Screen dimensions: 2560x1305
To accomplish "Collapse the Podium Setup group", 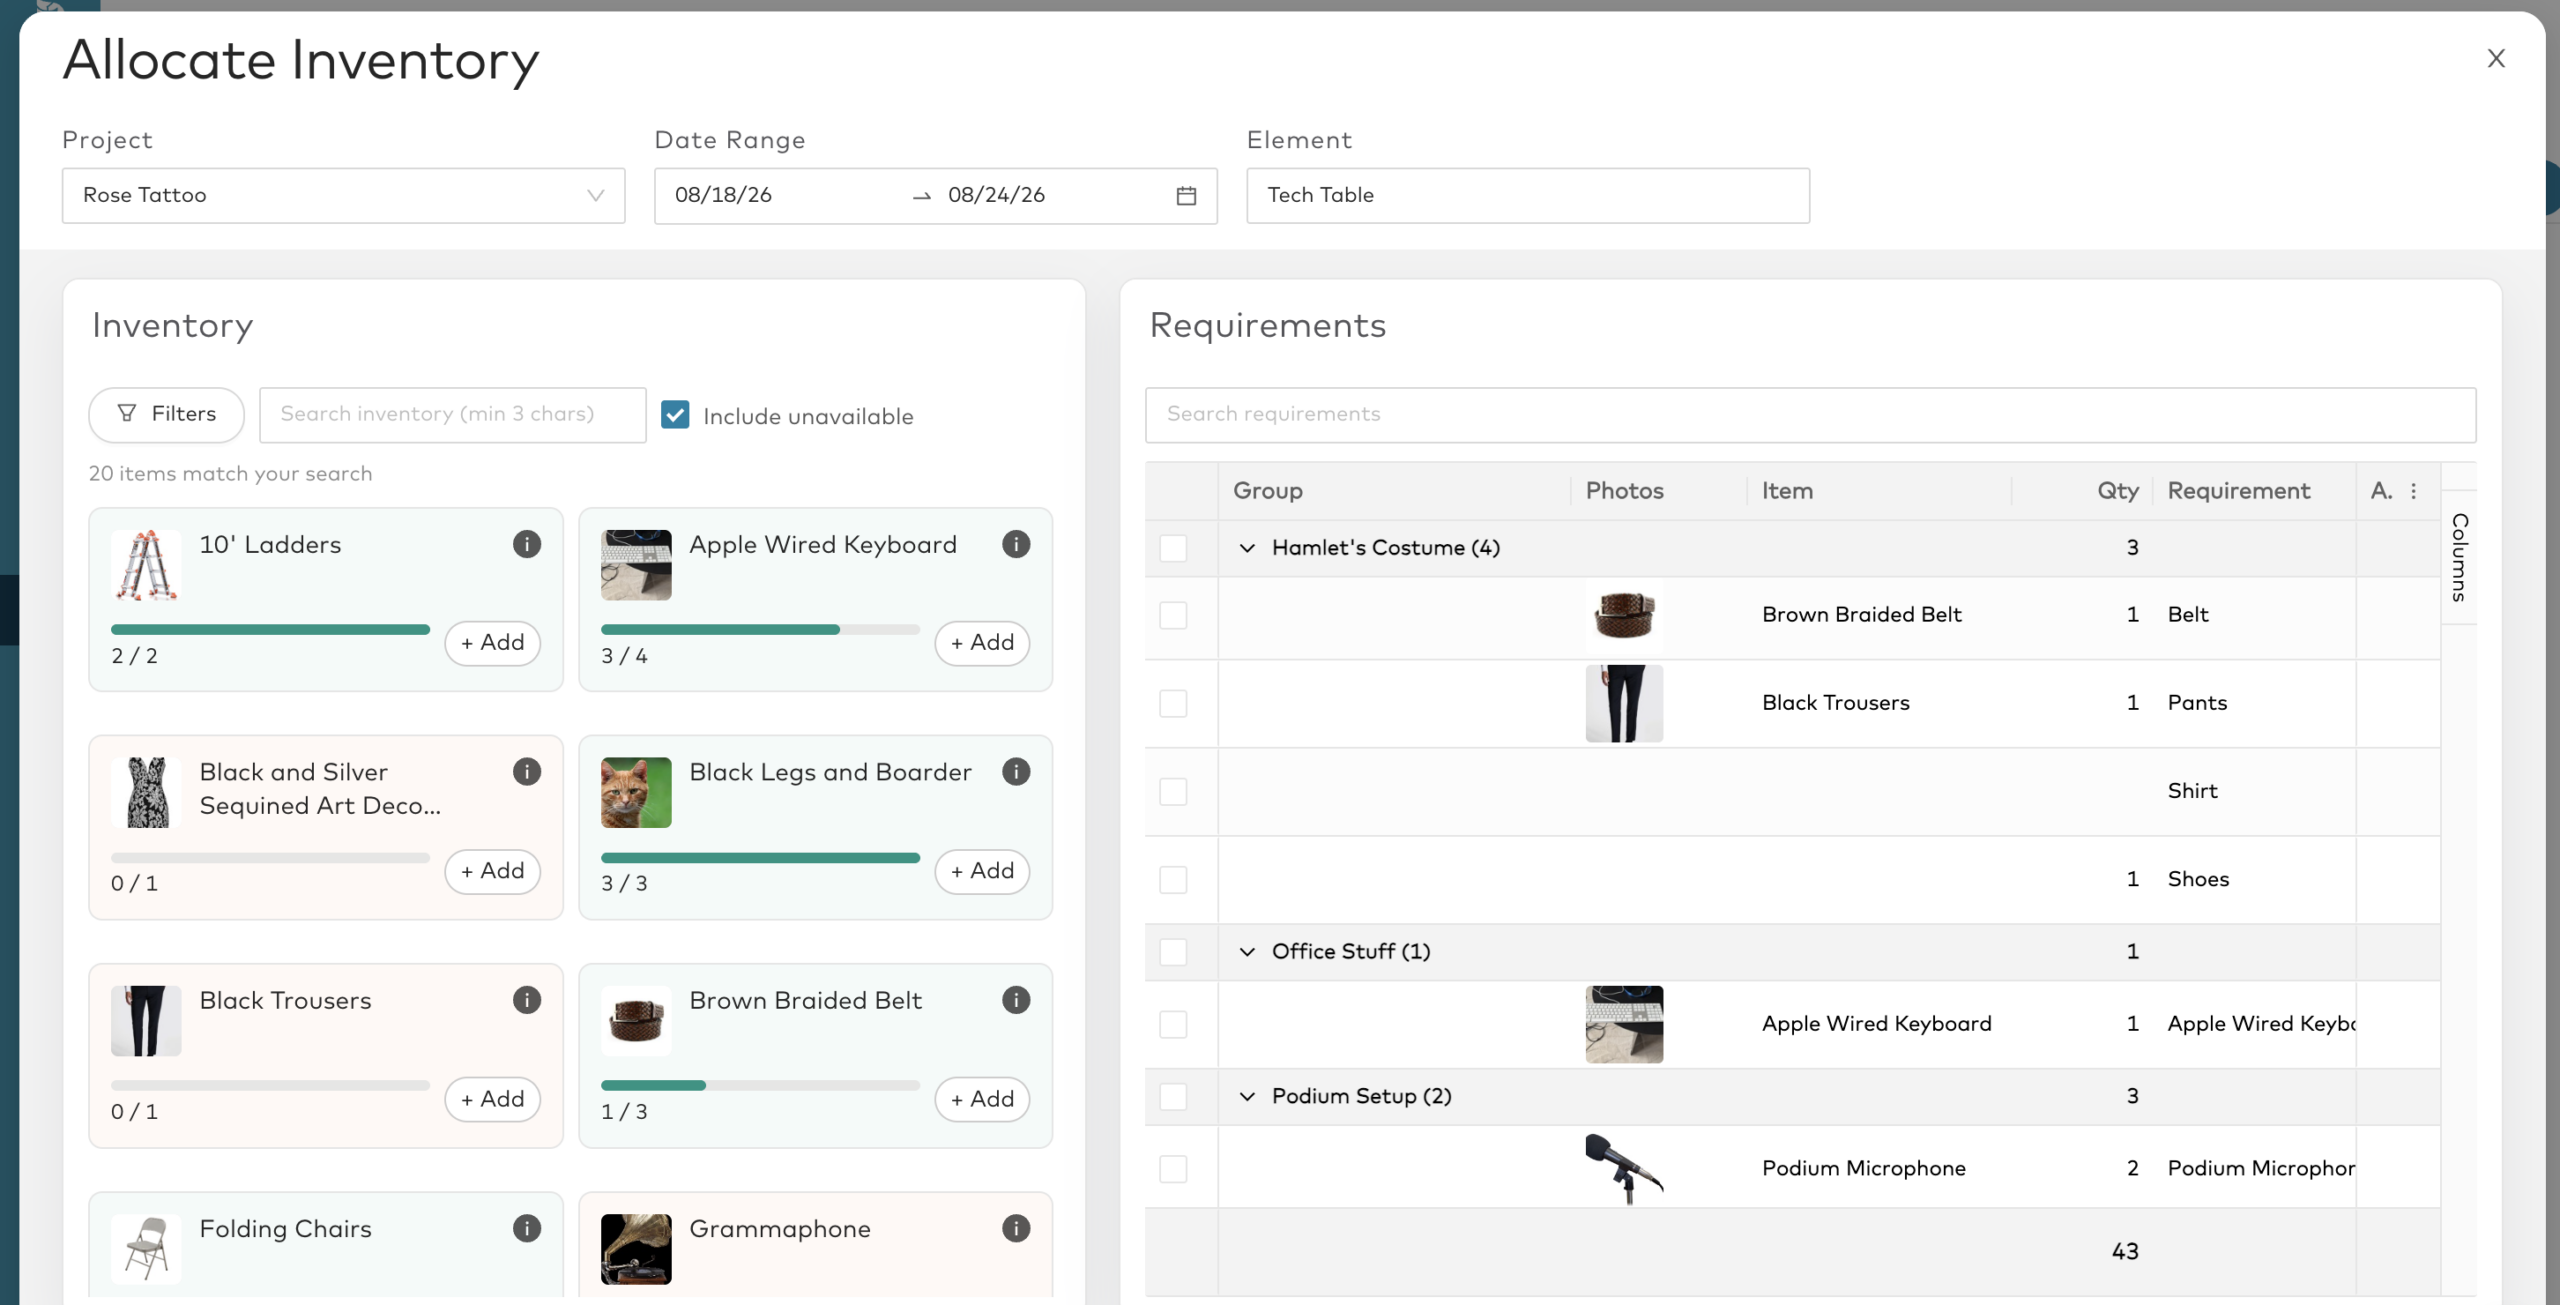I will point(1247,1097).
